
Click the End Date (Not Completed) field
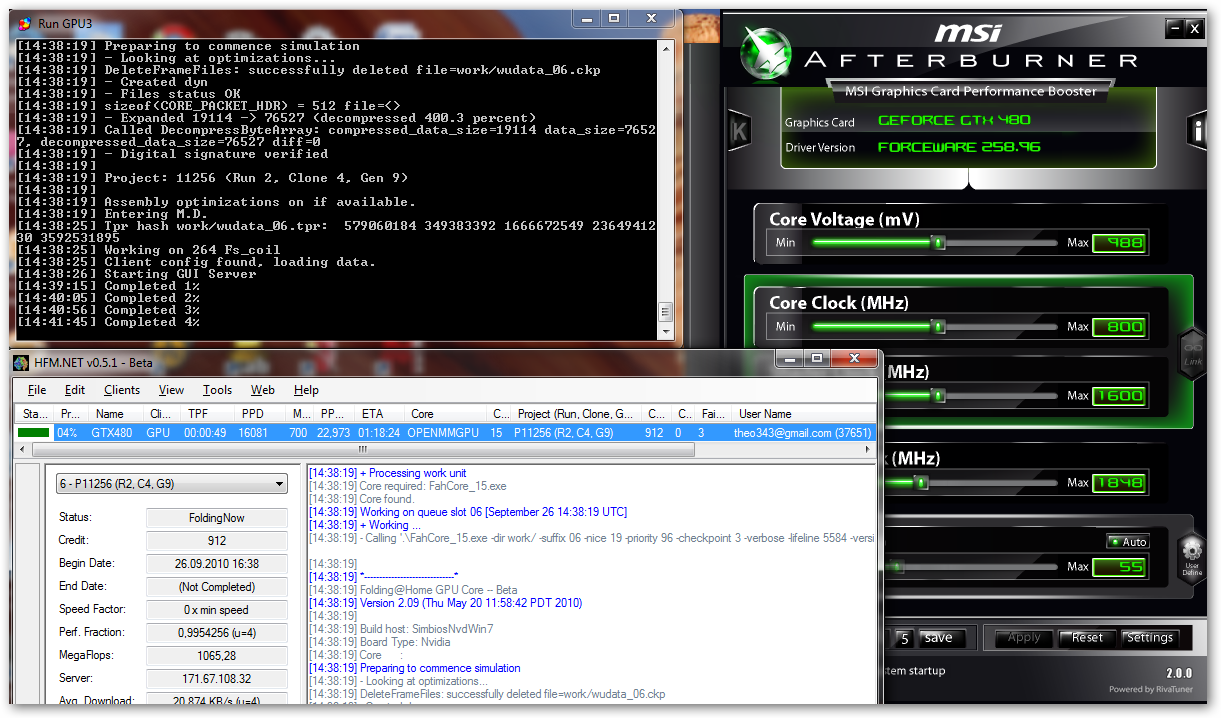(217, 587)
